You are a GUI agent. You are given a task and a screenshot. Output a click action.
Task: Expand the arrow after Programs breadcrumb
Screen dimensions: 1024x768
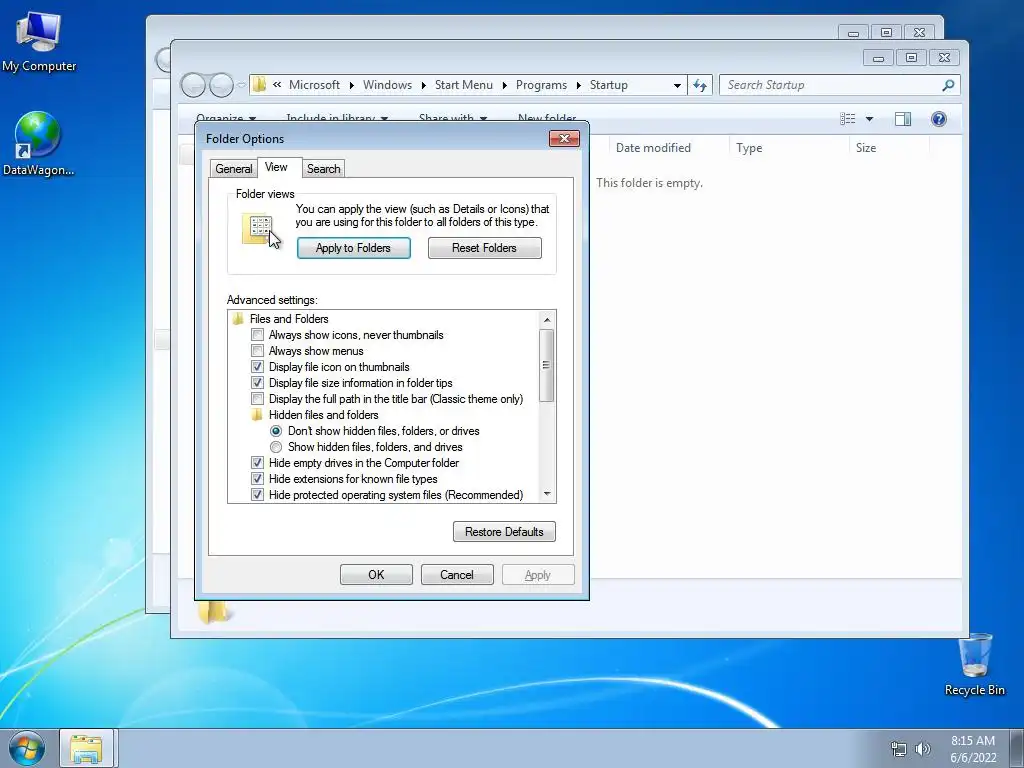point(579,86)
